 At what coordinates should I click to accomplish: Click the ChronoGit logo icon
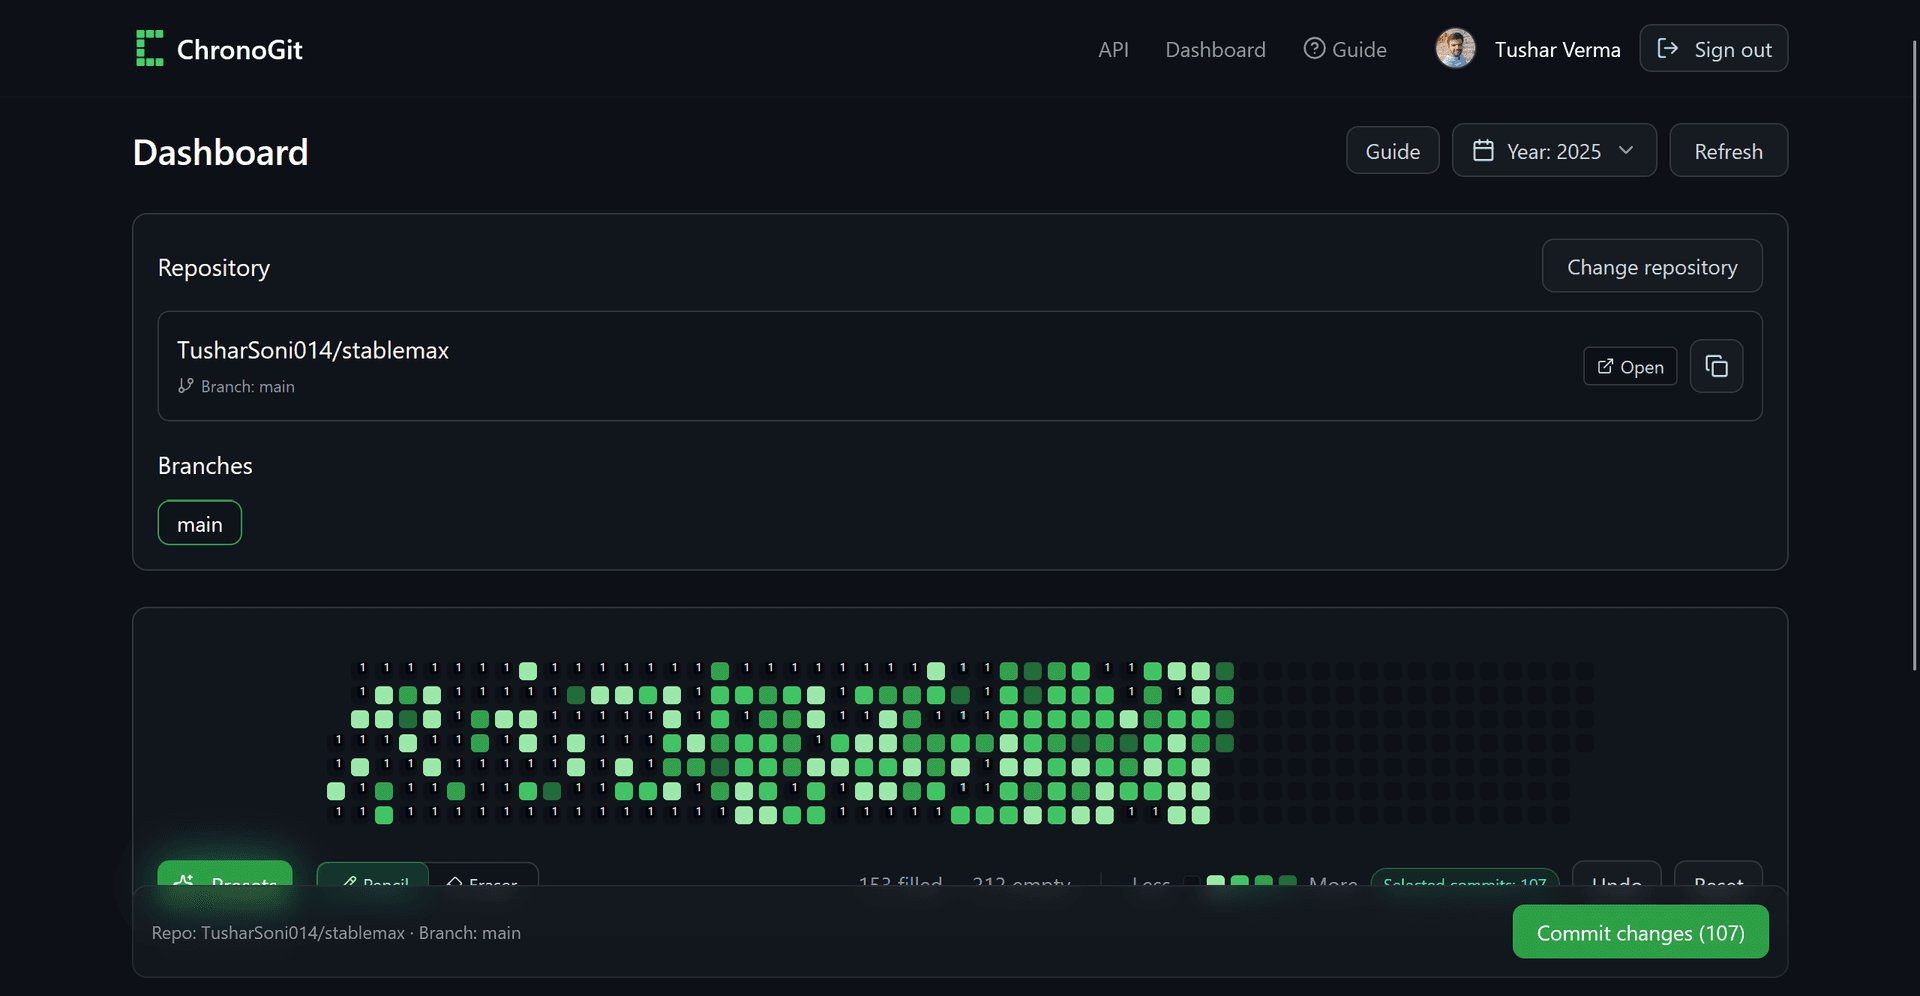coord(149,48)
